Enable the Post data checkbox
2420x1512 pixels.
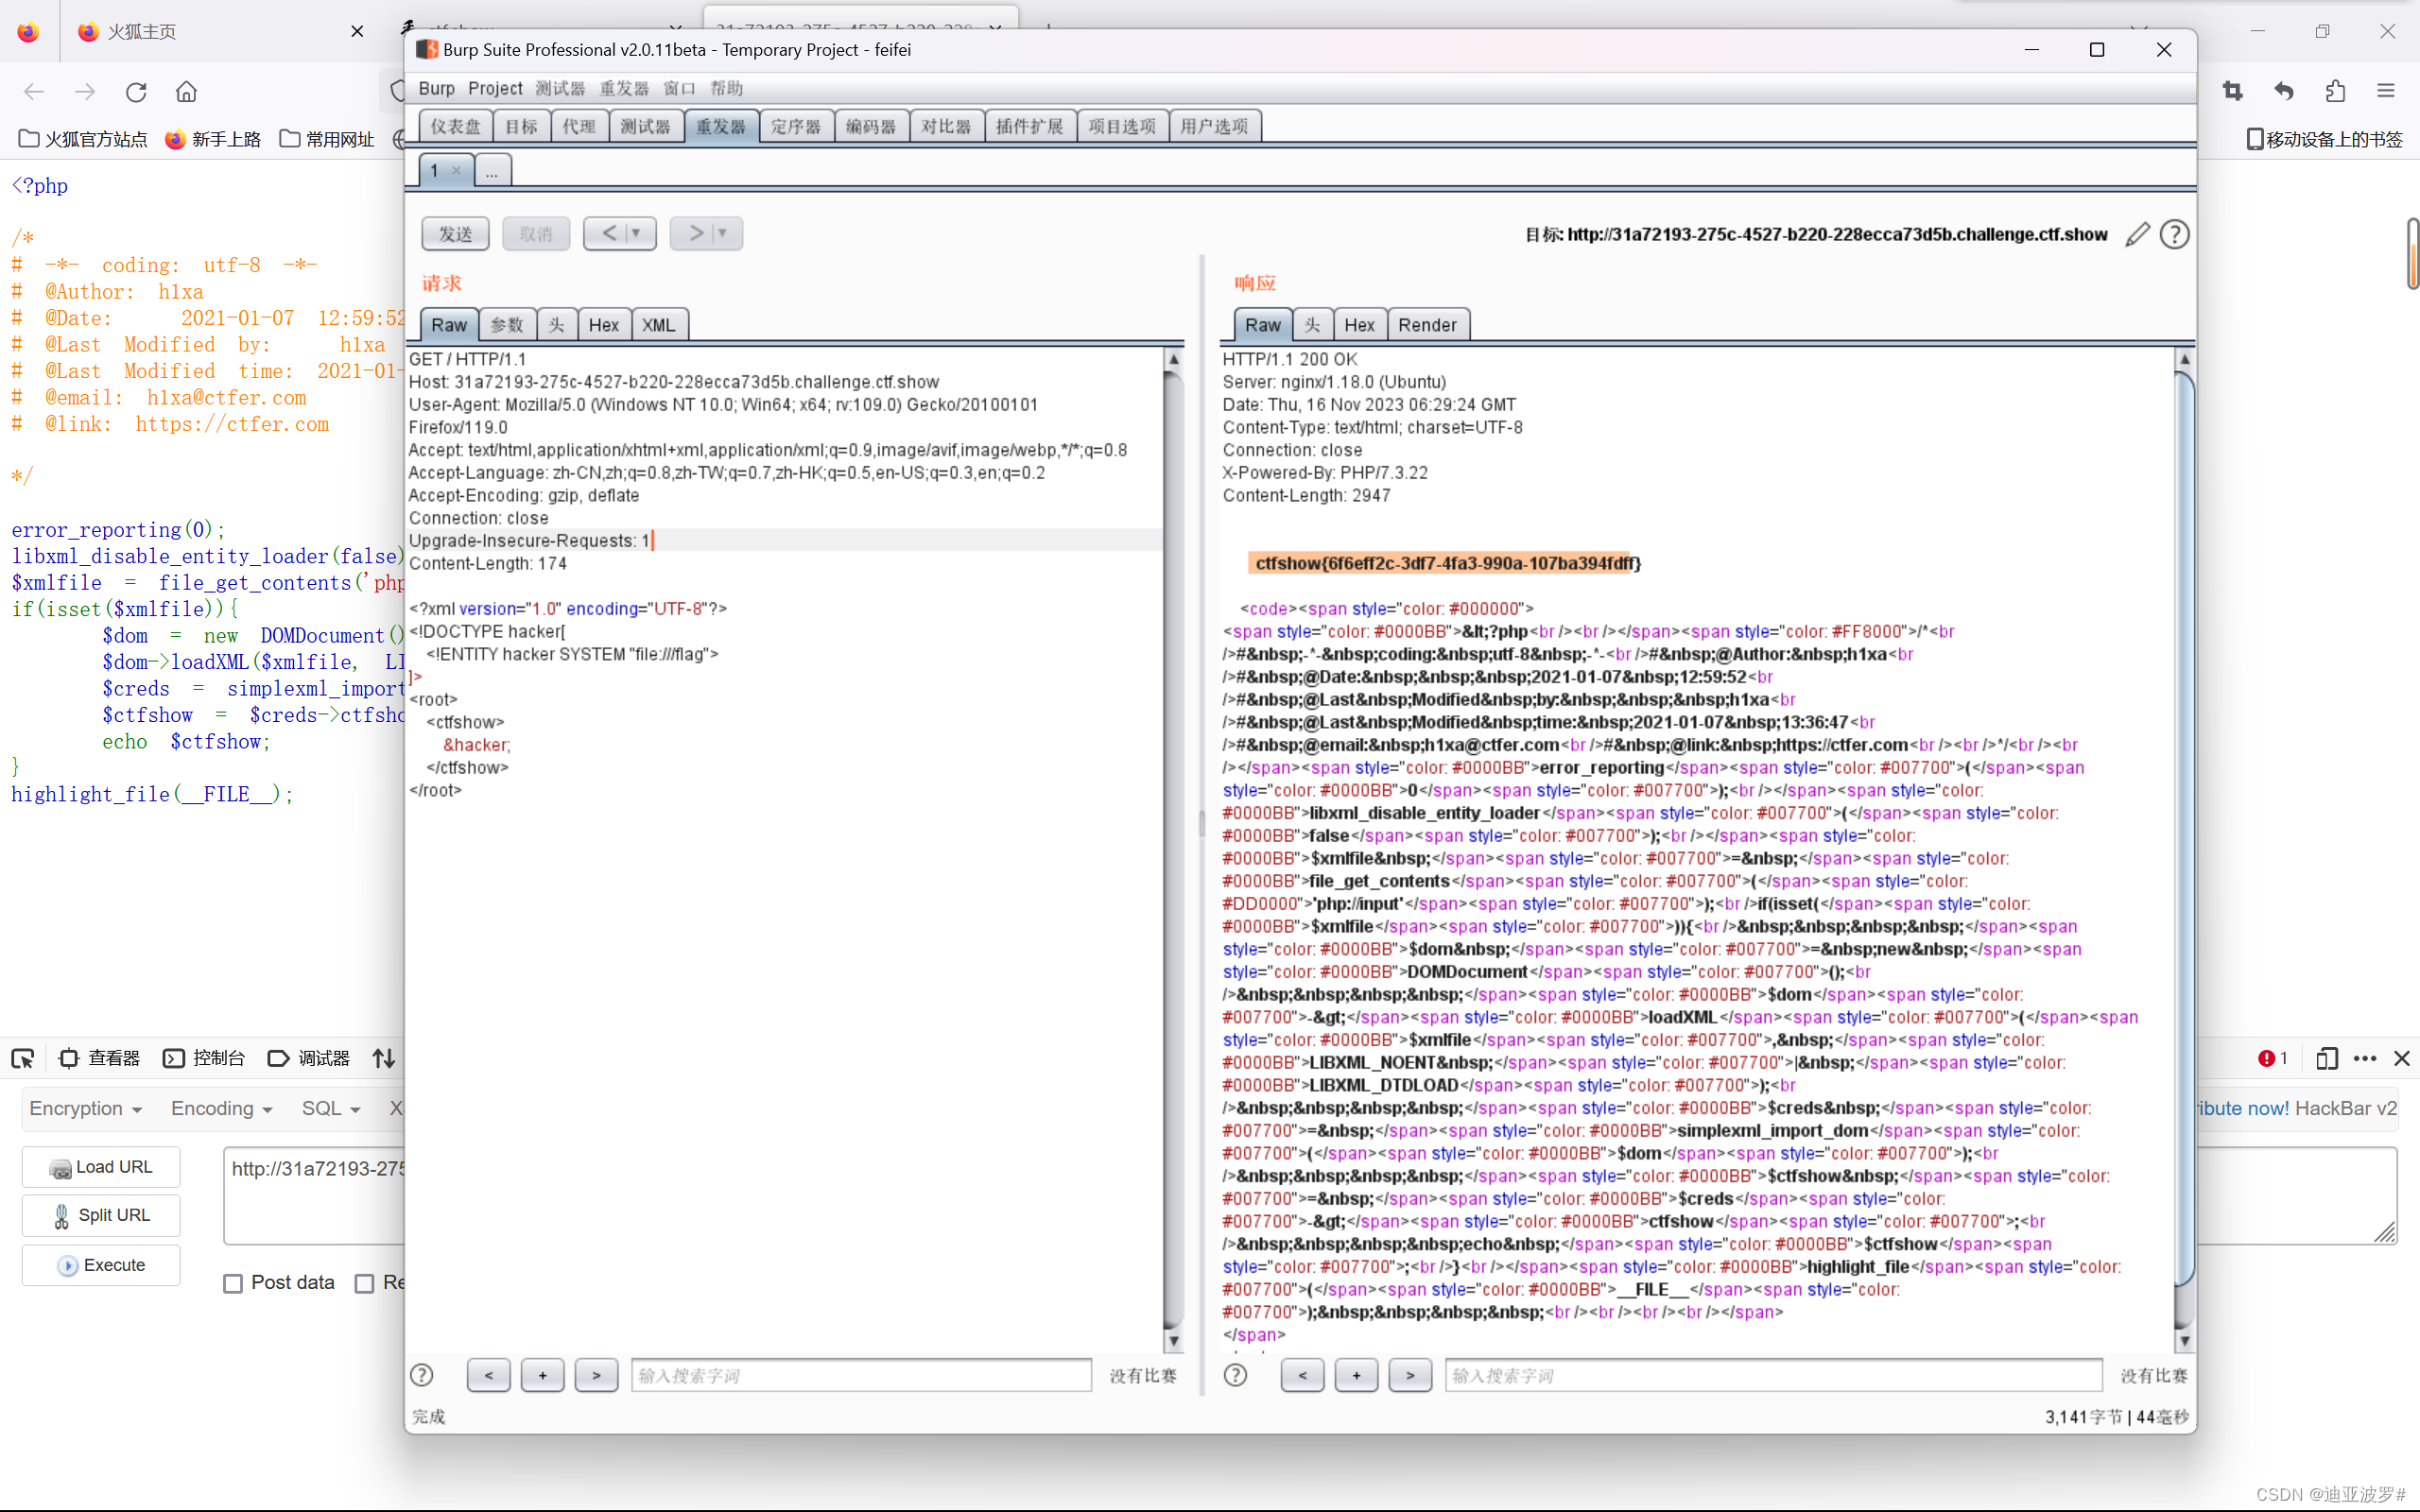pyautogui.click(x=233, y=1283)
